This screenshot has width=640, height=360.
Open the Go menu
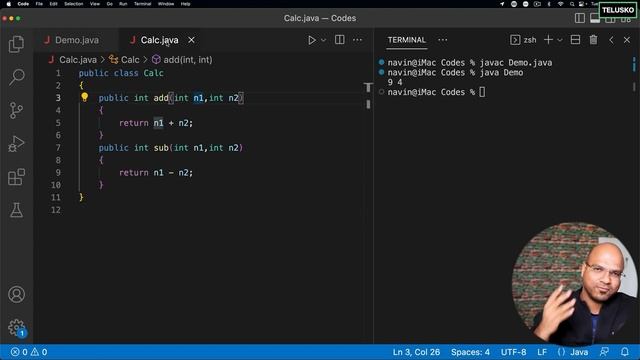(109, 4)
